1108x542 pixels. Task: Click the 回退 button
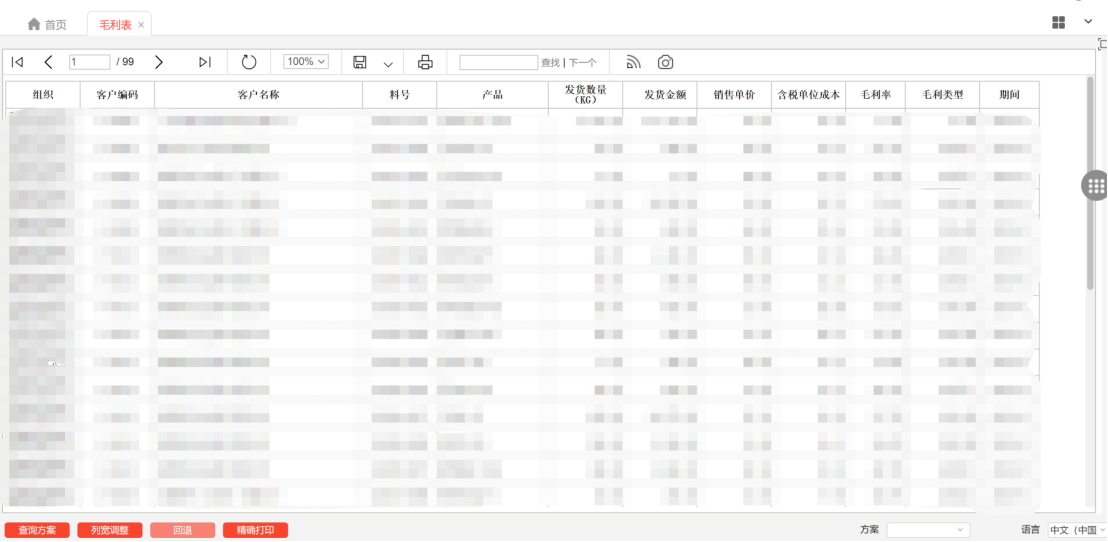[x=182, y=530]
